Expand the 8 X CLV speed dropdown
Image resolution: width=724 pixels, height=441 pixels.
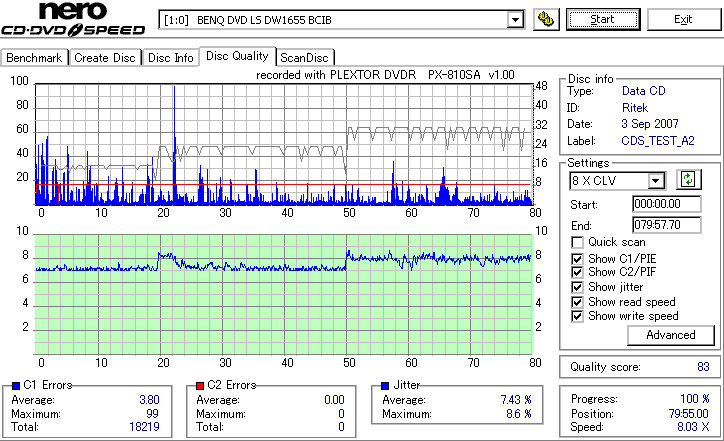tap(655, 181)
